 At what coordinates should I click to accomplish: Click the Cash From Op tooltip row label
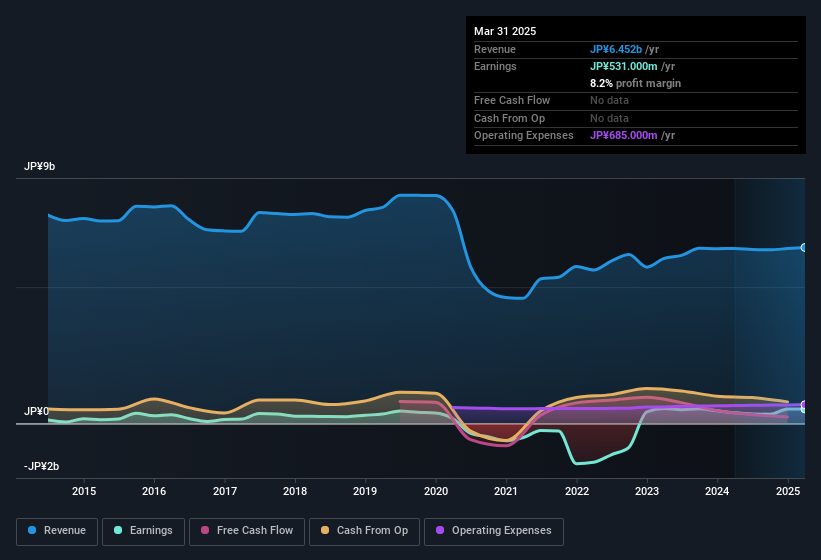tap(509, 118)
